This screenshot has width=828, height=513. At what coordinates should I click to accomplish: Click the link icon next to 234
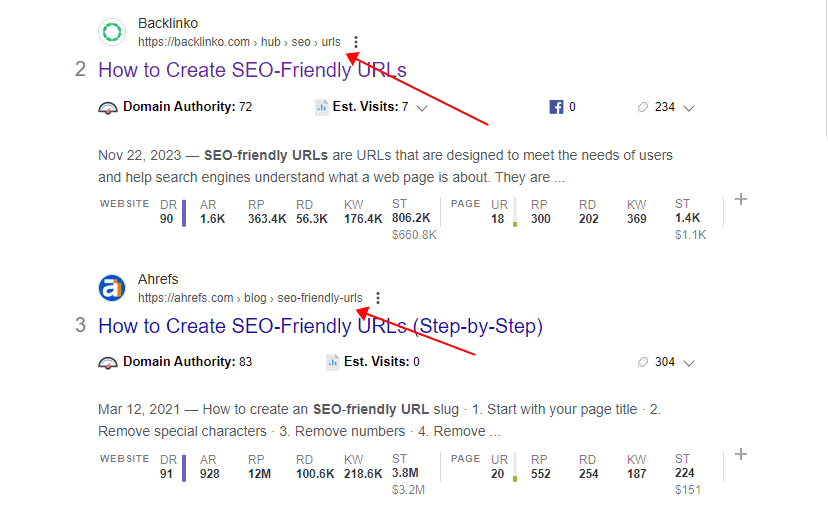(643, 107)
